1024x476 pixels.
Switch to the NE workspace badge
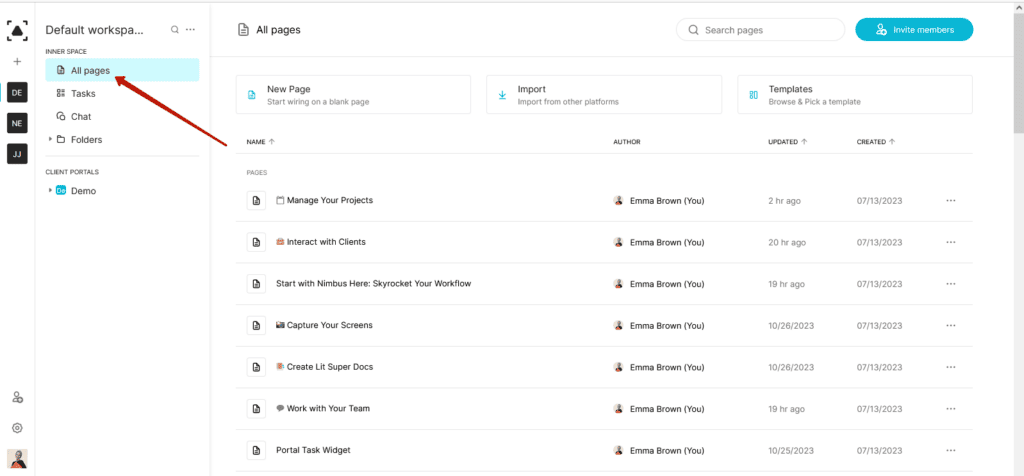[17, 123]
